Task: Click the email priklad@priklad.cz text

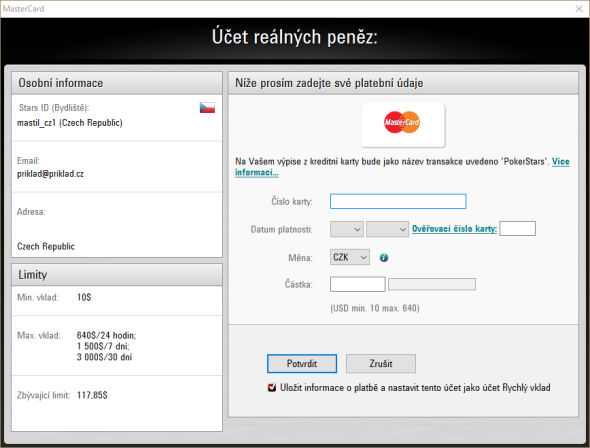Action: click(x=50, y=174)
